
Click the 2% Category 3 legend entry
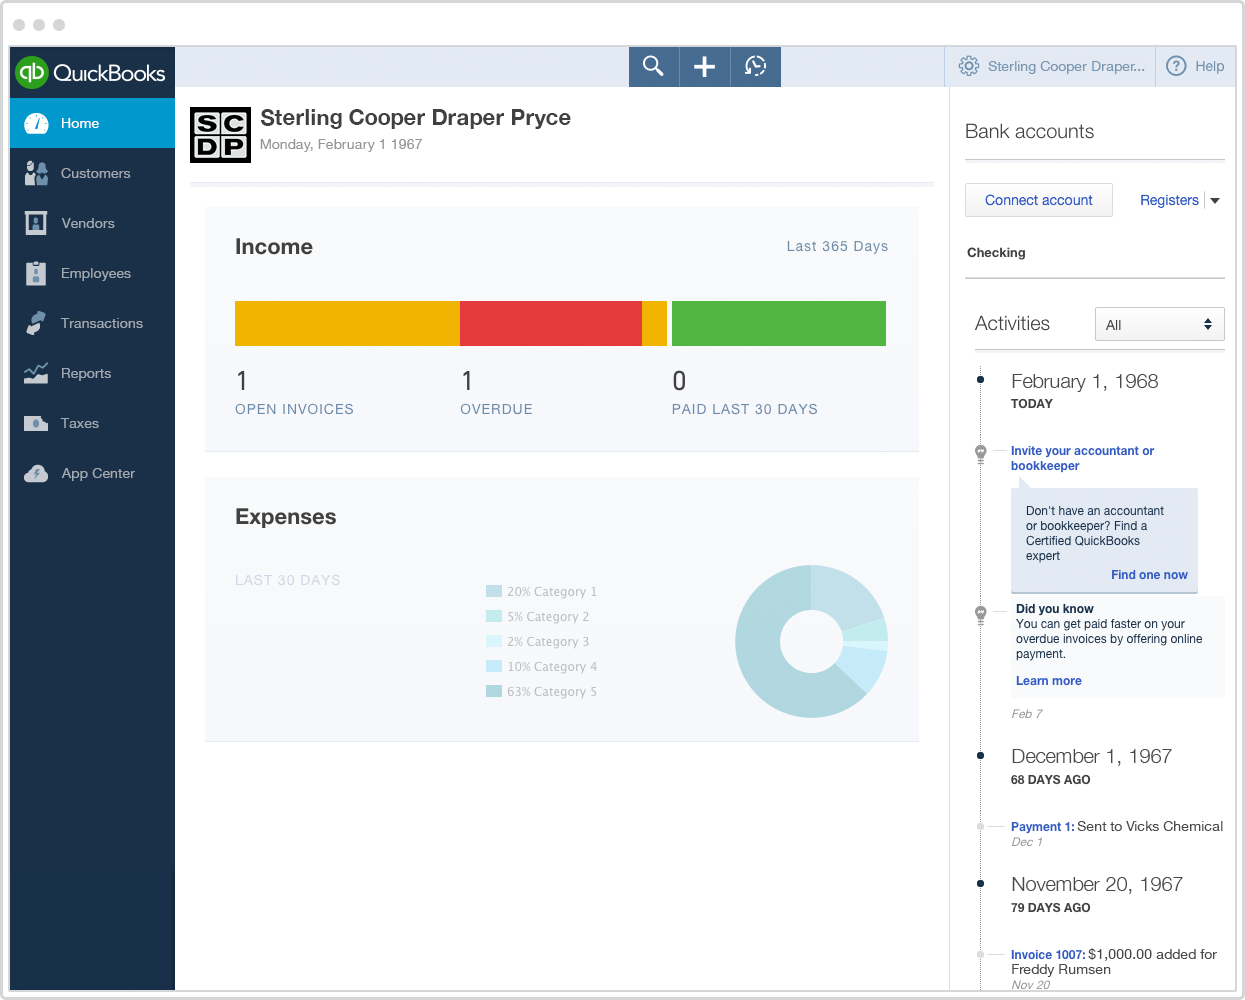pyautogui.click(x=537, y=642)
